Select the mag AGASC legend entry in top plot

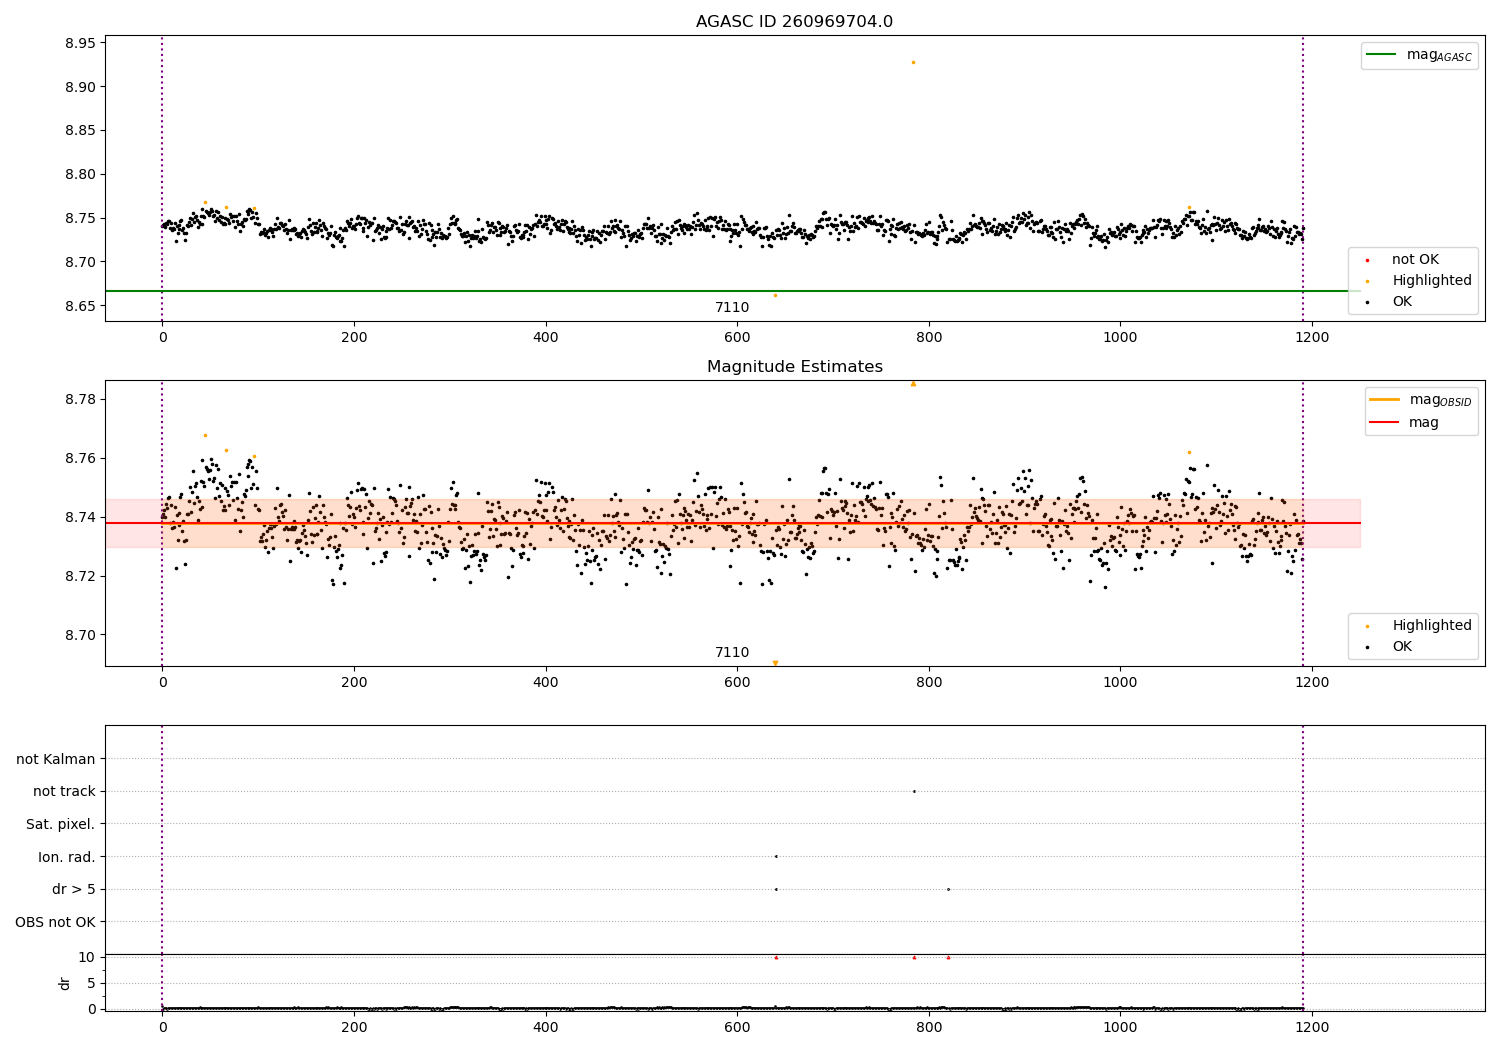tap(1419, 55)
